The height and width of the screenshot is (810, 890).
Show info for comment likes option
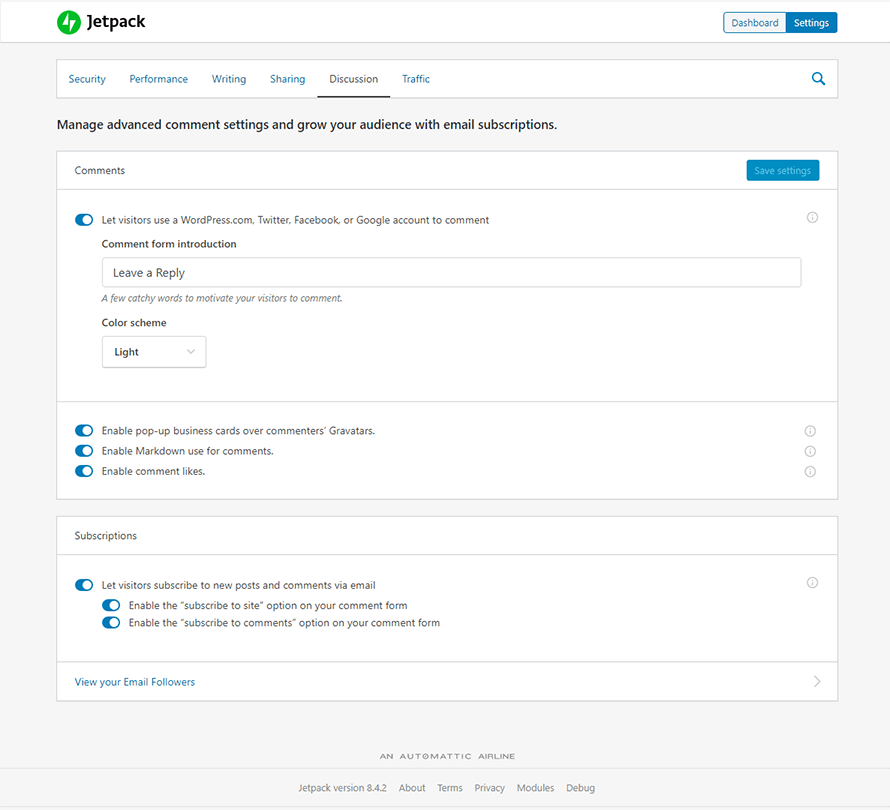coord(810,472)
